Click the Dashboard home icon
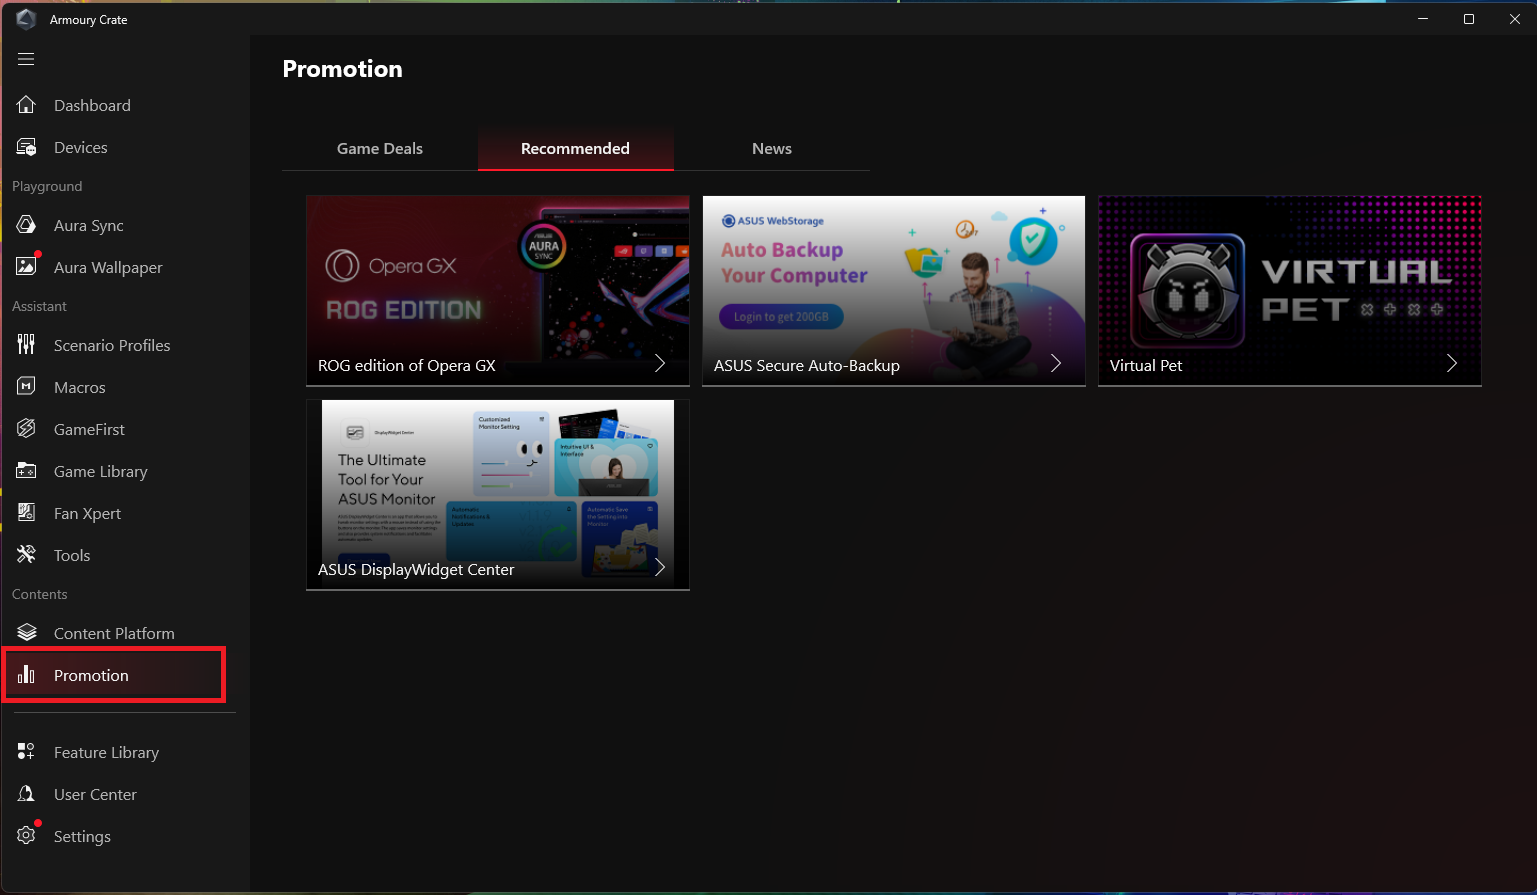The image size is (1537, 895). click(x=27, y=105)
